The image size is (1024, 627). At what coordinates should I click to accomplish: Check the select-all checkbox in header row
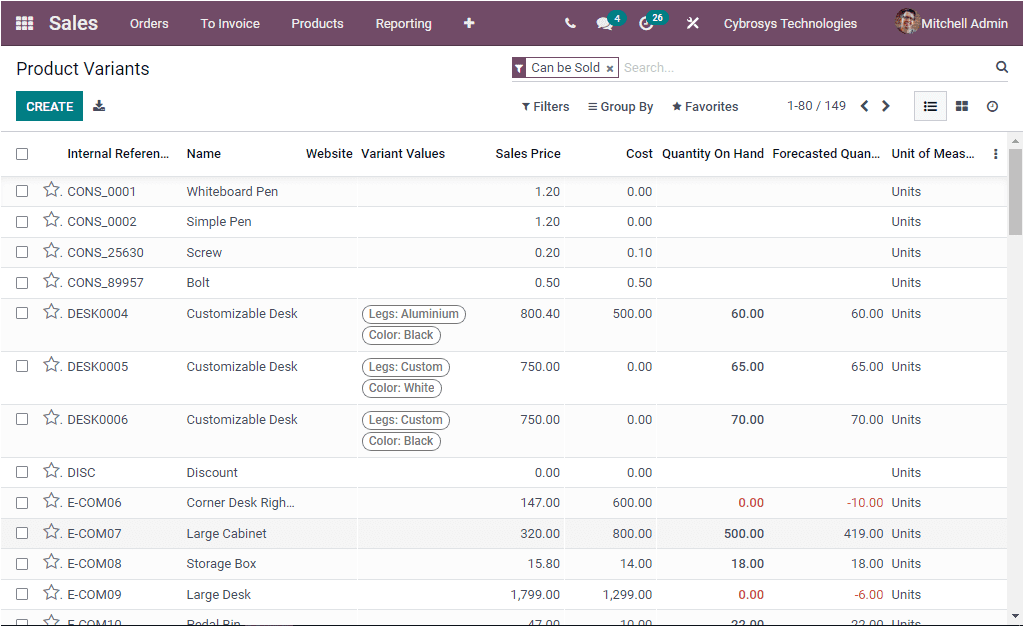tap(22, 154)
